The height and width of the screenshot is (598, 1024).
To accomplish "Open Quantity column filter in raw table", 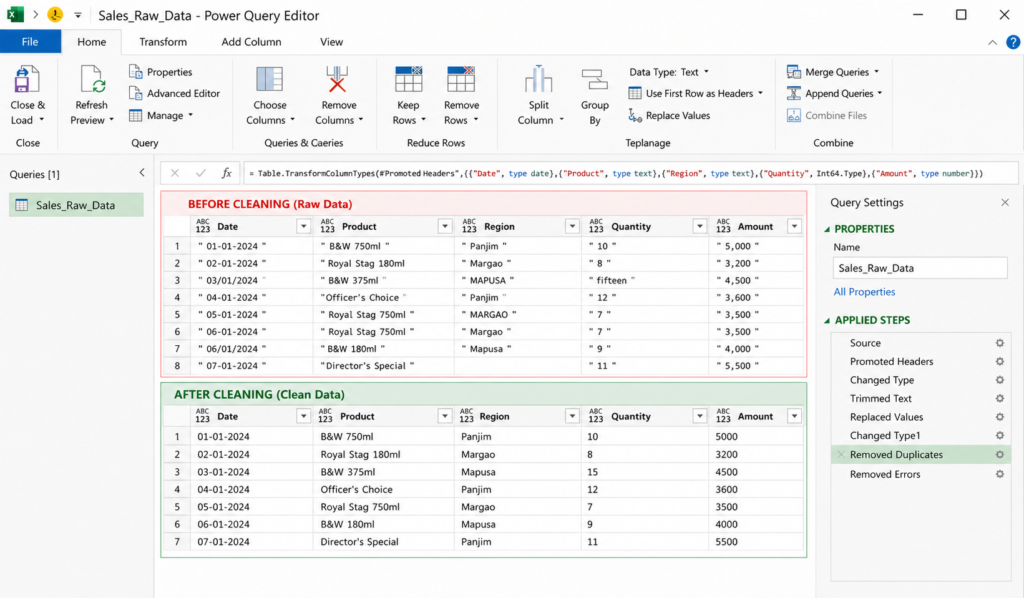I will [699, 227].
